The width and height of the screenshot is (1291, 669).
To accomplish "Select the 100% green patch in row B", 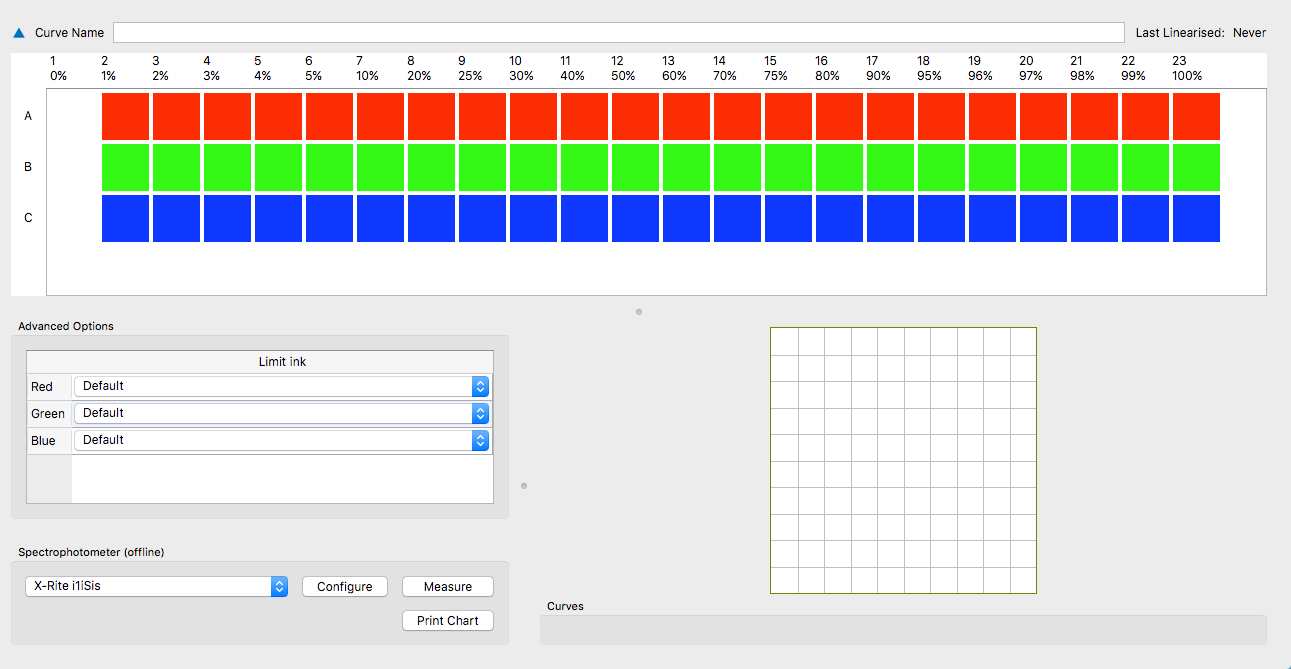I will click(1194, 167).
